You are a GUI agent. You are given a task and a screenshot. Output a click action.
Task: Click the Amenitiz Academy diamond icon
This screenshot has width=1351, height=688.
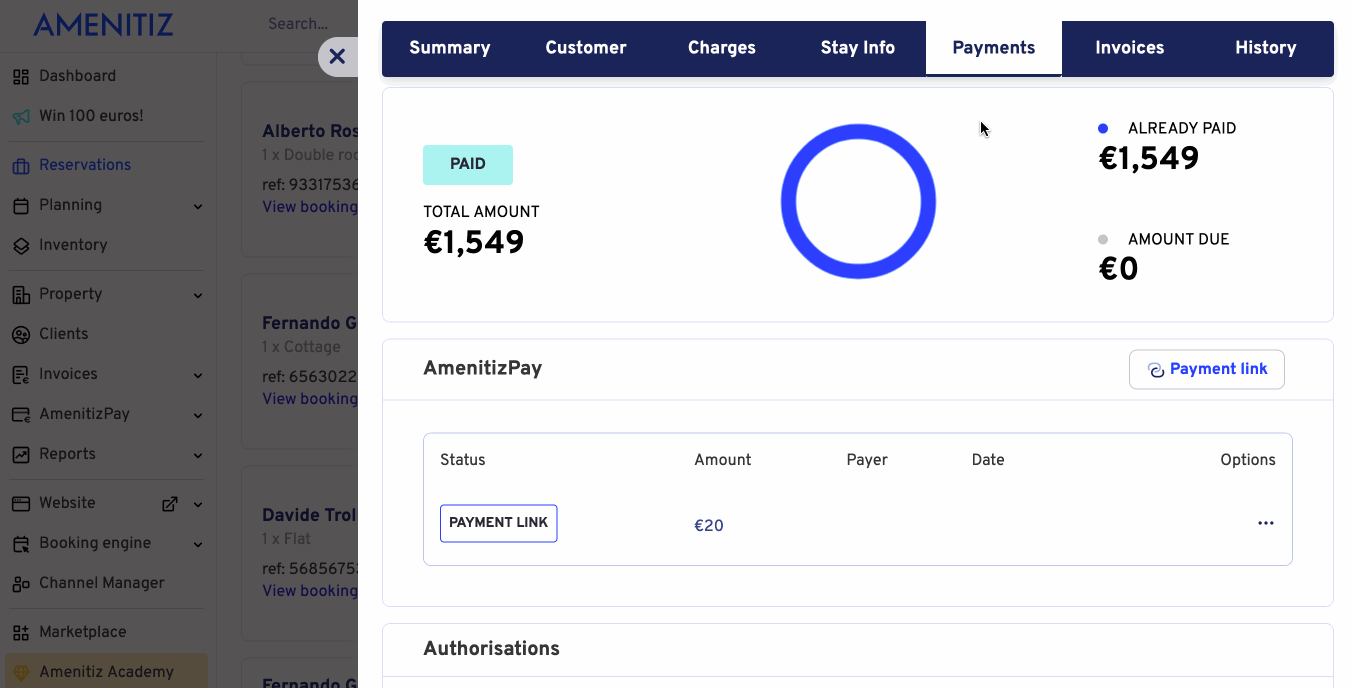tap(21, 673)
